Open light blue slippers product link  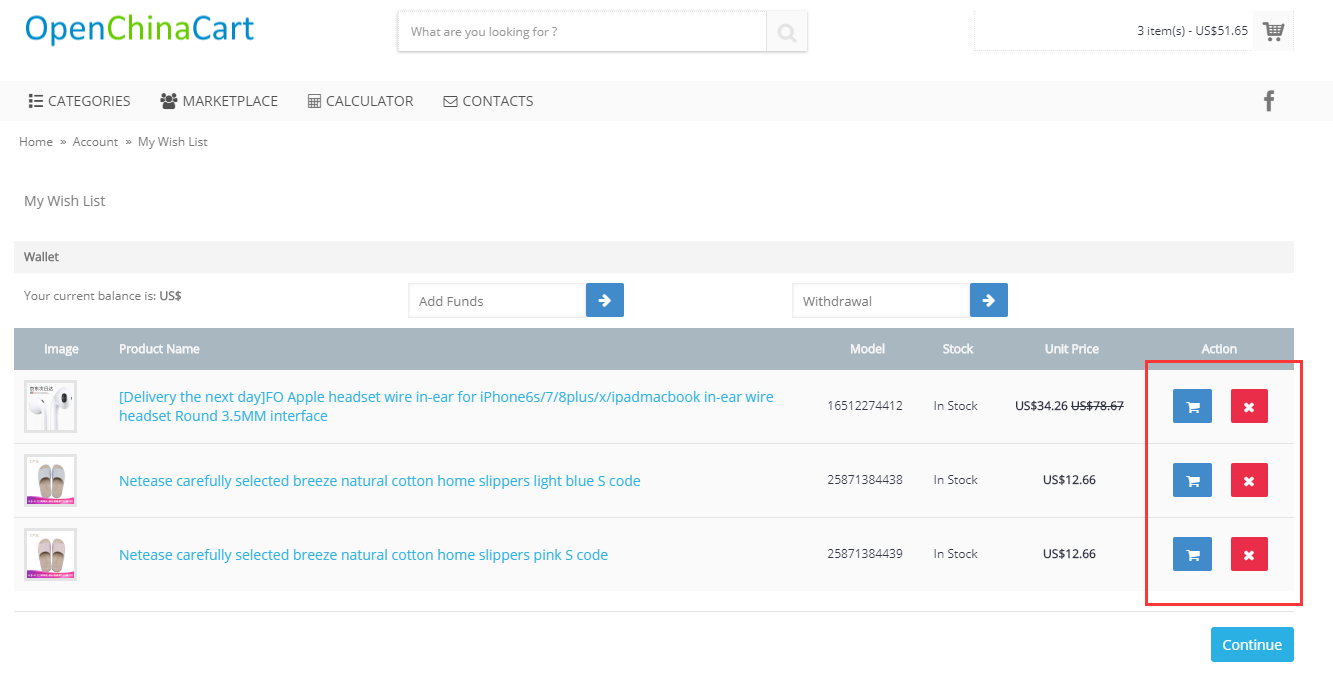[x=380, y=481]
